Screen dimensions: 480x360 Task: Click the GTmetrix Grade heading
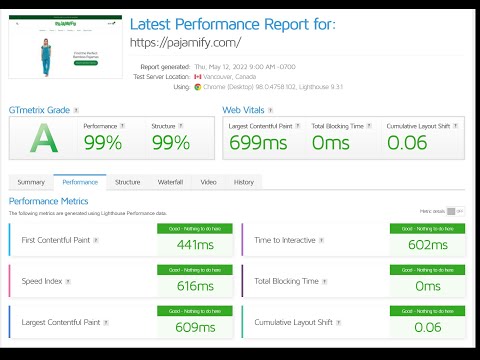tap(39, 110)
